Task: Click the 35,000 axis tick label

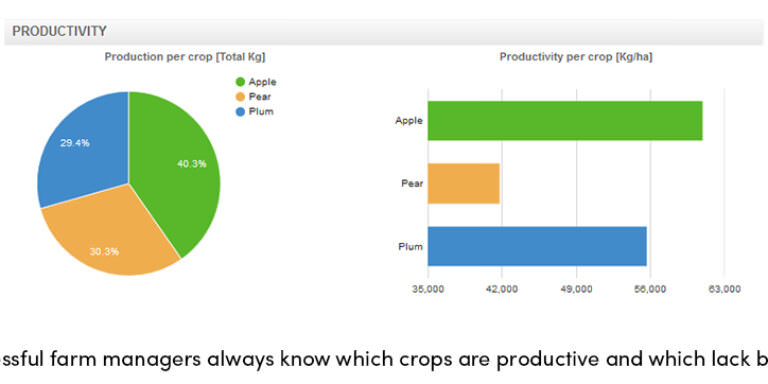Action: click(x=428, y=289)
